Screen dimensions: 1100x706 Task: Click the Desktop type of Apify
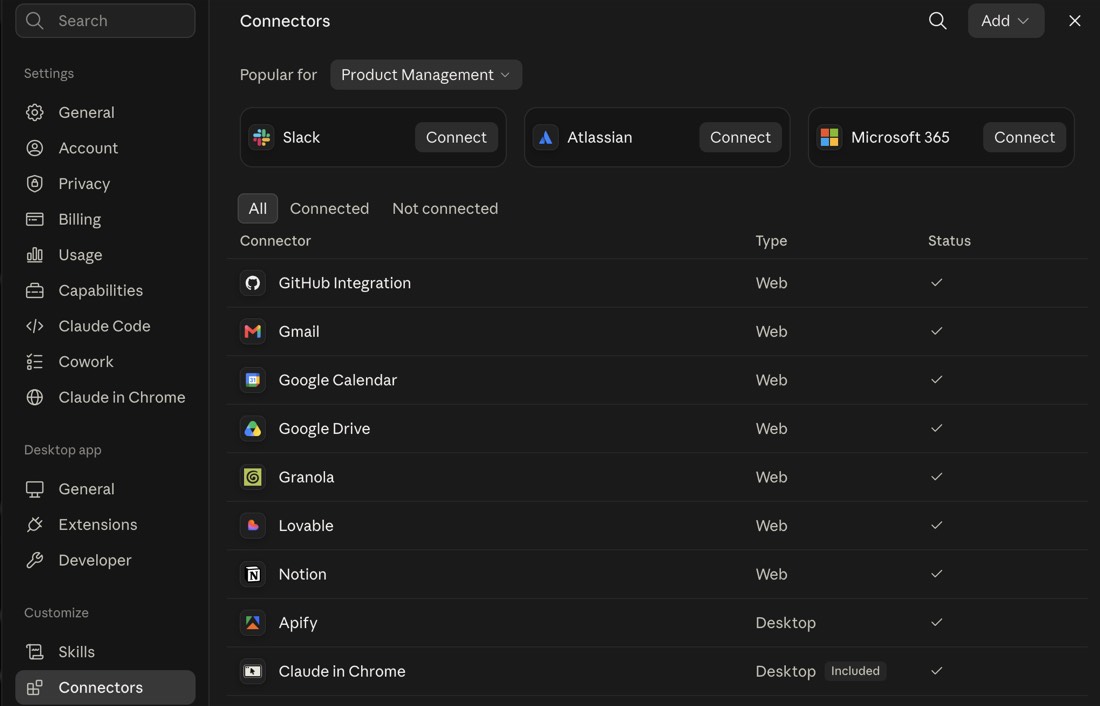click(x=785, y=622)
